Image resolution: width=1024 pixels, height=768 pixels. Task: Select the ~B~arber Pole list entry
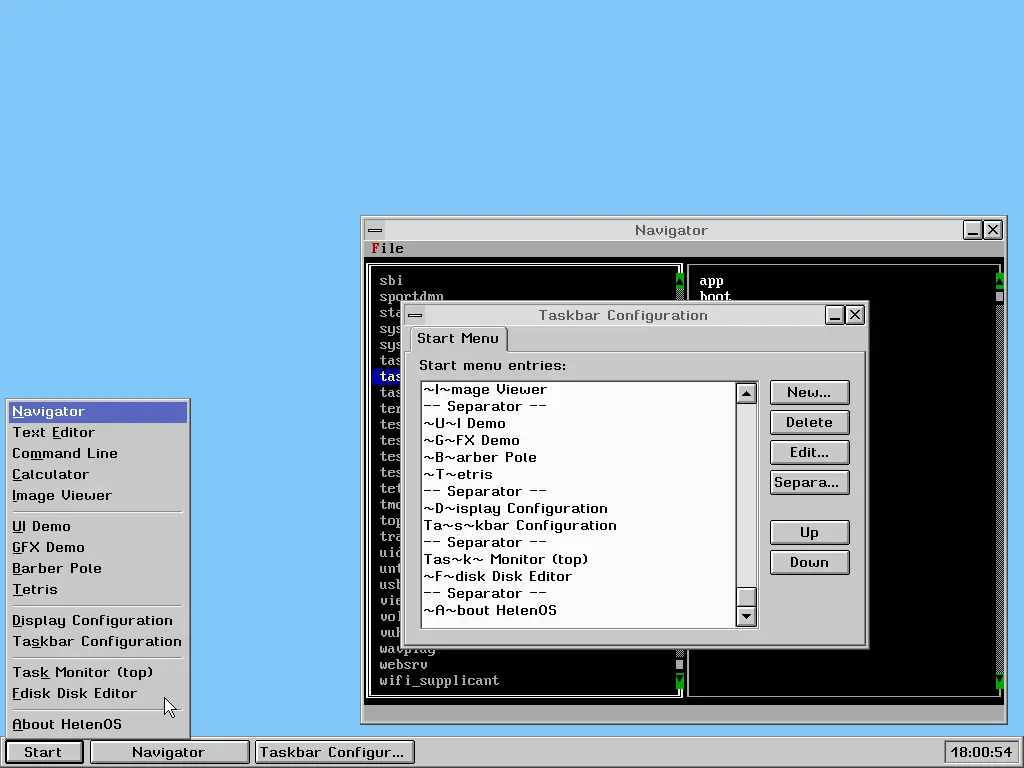[x=480, y=457]
